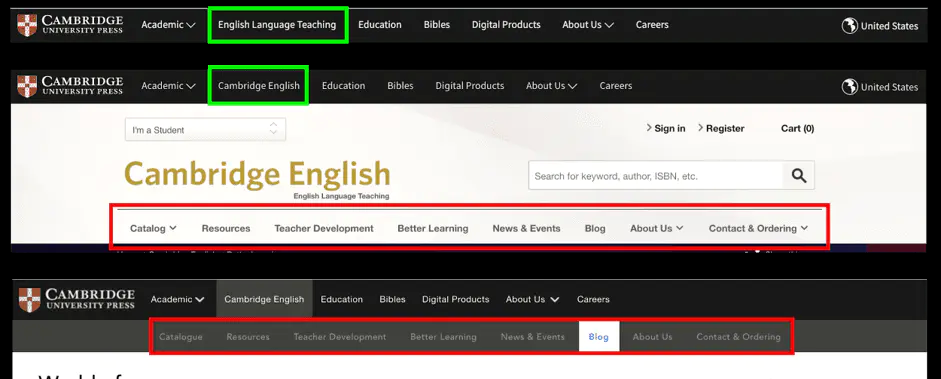The width and height of the screenshot is (941, 379).
Task: Open Education in the English Language Teaching bar
Action: (x=380, y=25)
